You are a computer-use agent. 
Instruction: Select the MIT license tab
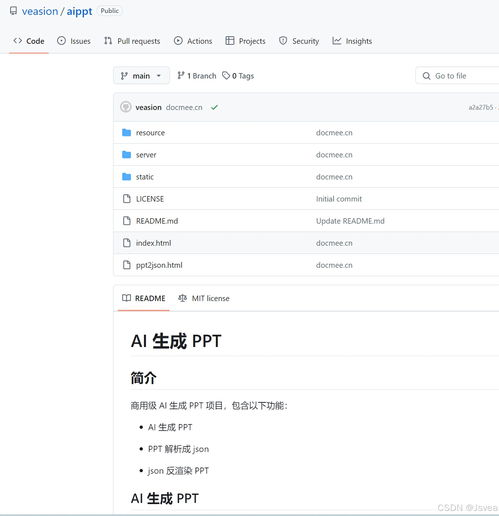[204, 298]
